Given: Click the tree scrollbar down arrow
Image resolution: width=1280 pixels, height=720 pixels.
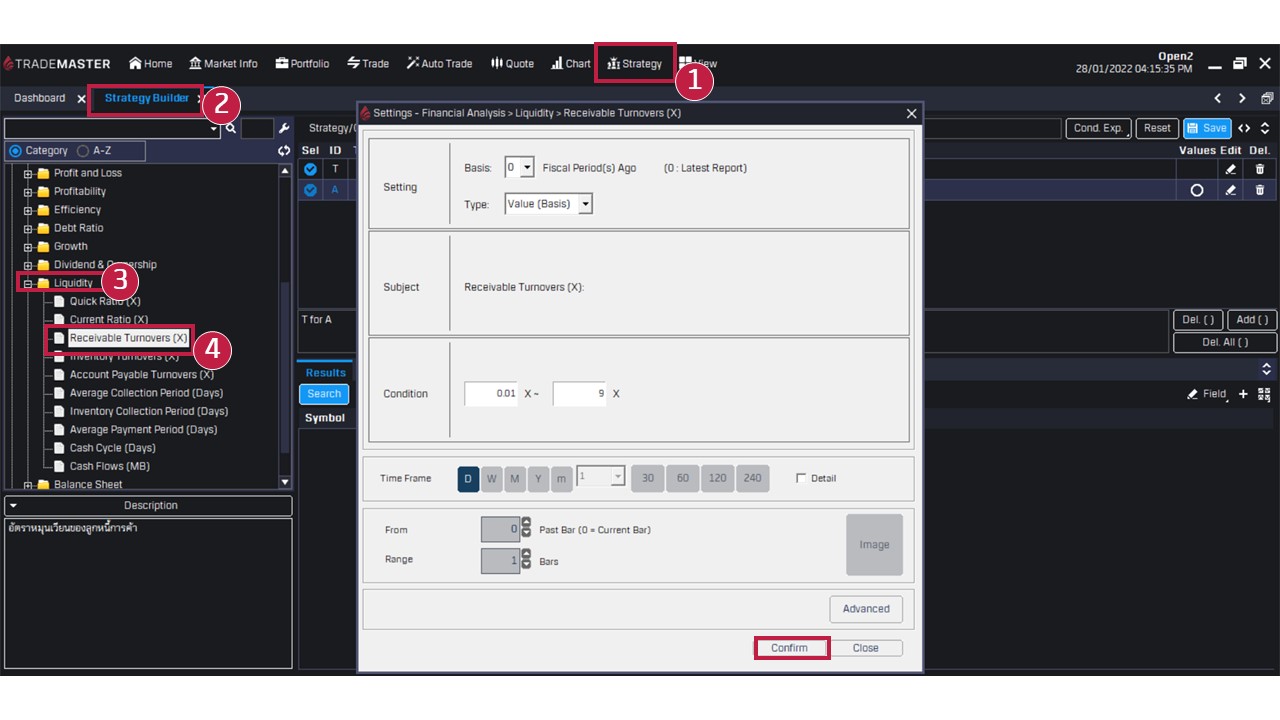Looking at the screenshot, I should pos(285,483).
